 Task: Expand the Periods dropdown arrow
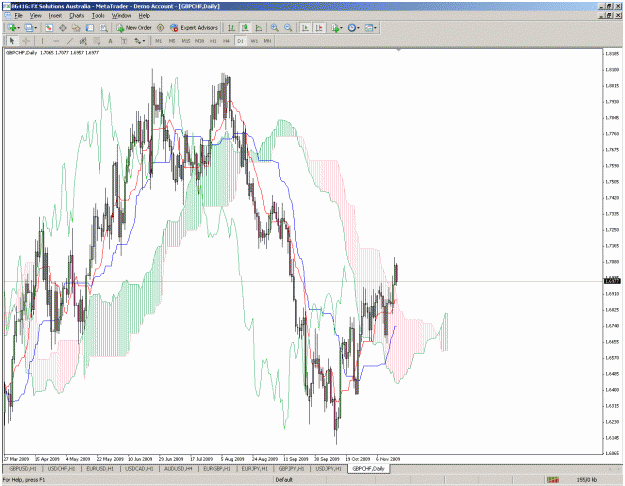358,28
